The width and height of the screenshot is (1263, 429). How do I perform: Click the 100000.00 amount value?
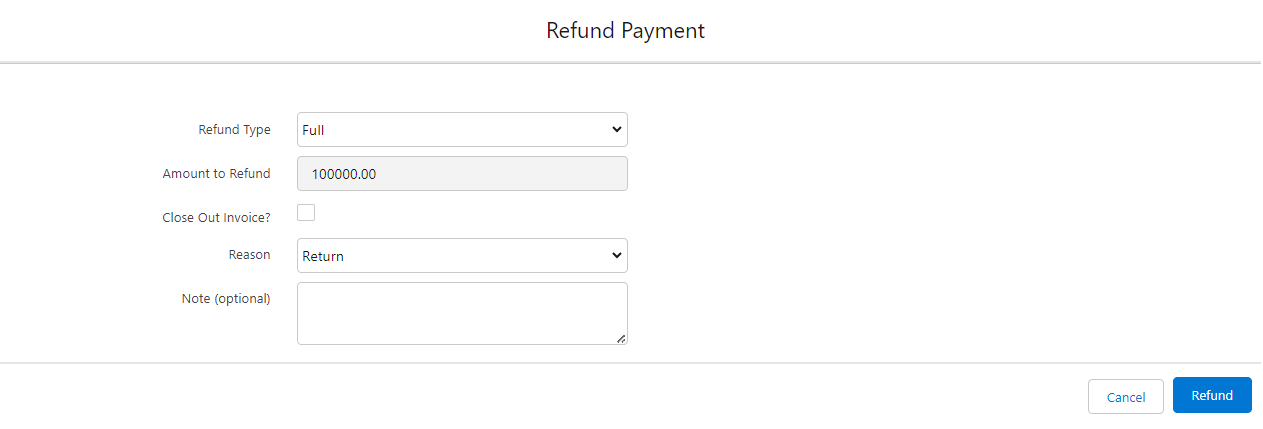click(344, 174)
